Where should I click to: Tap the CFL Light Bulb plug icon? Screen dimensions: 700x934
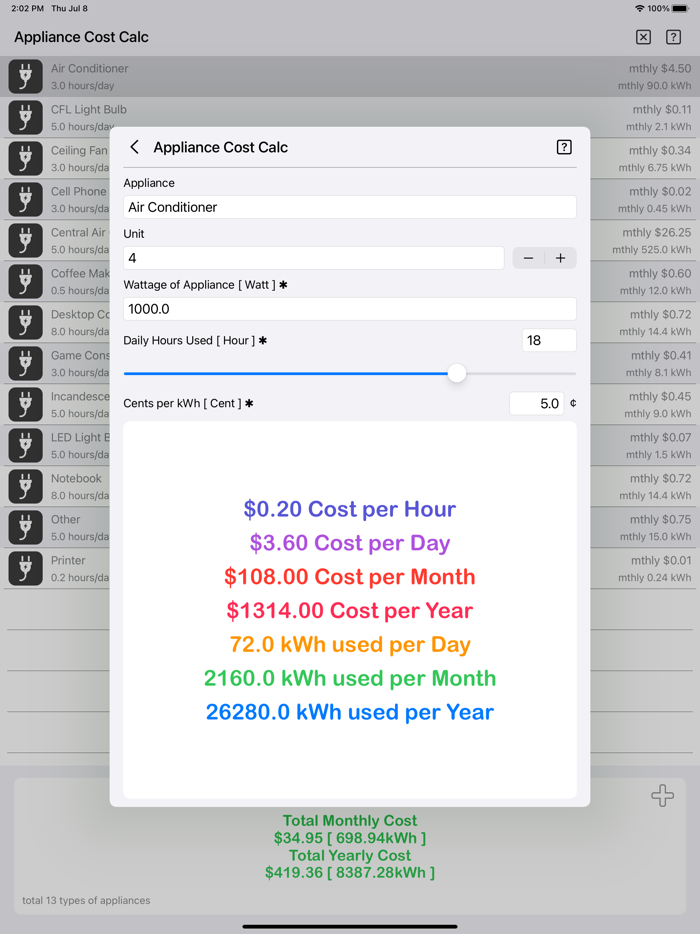(x=25, y=117)
